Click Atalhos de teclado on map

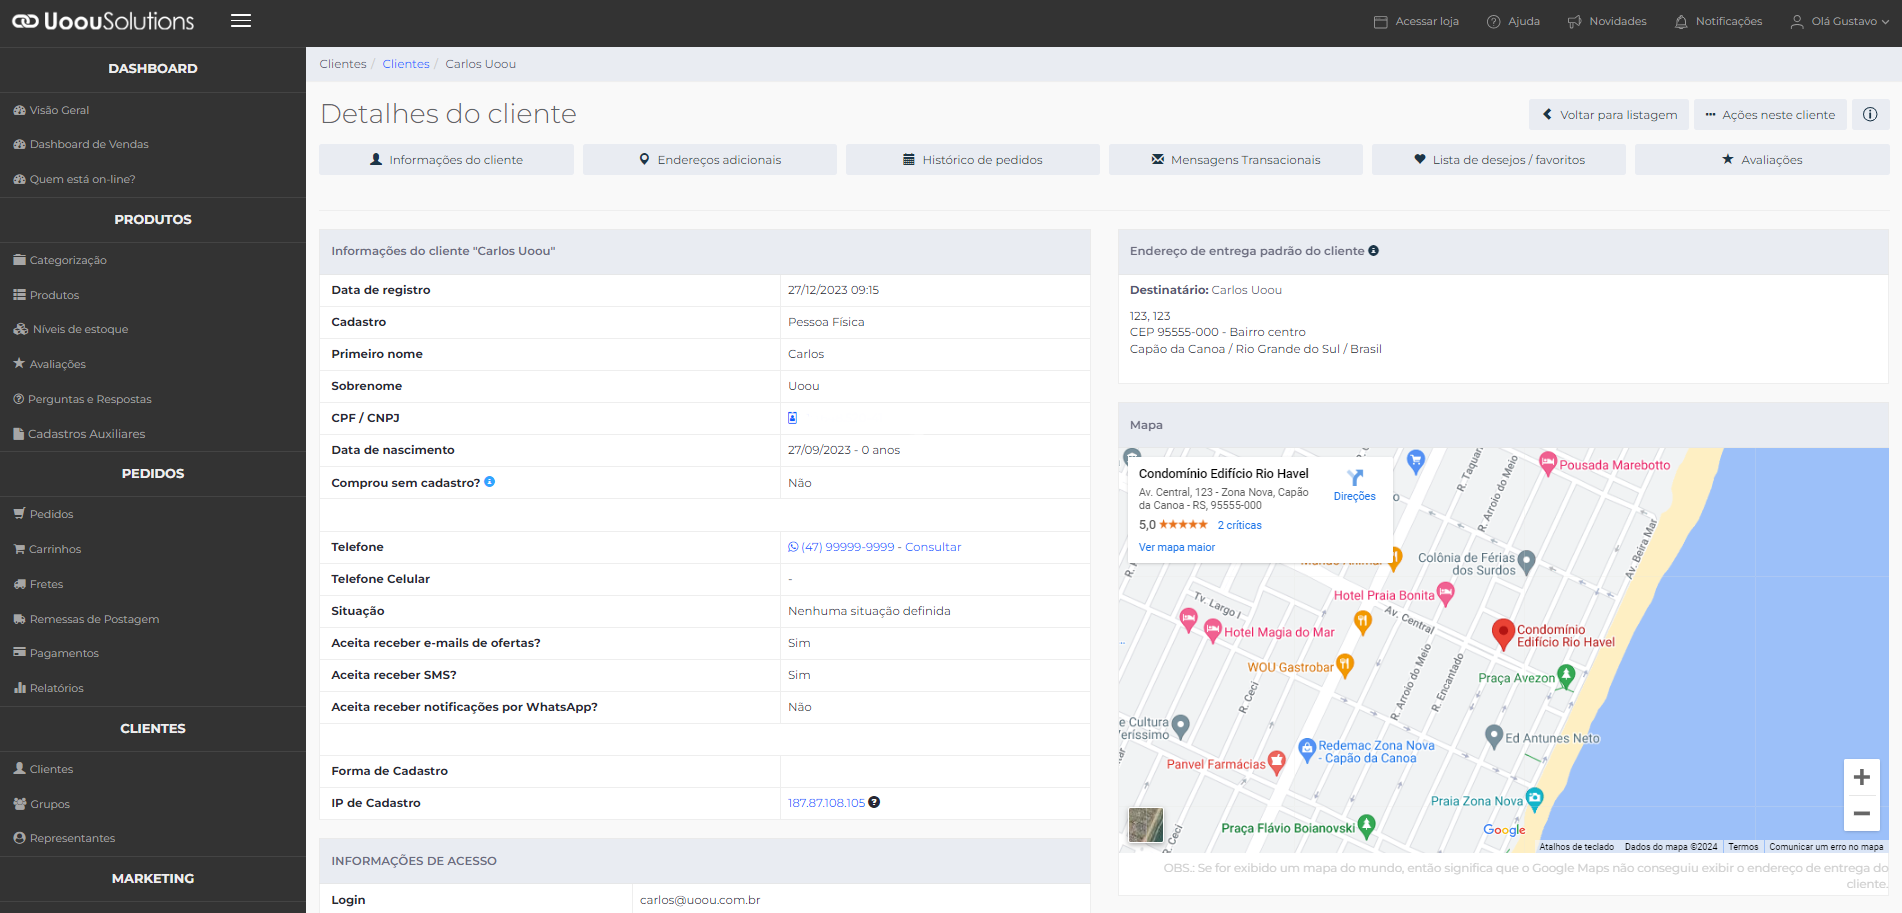click(1576, 847)
